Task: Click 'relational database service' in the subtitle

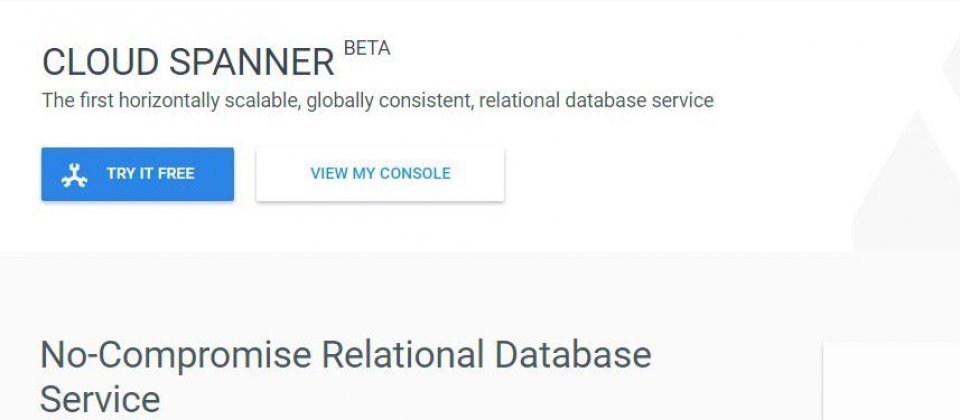Action: tap(596, 101)
